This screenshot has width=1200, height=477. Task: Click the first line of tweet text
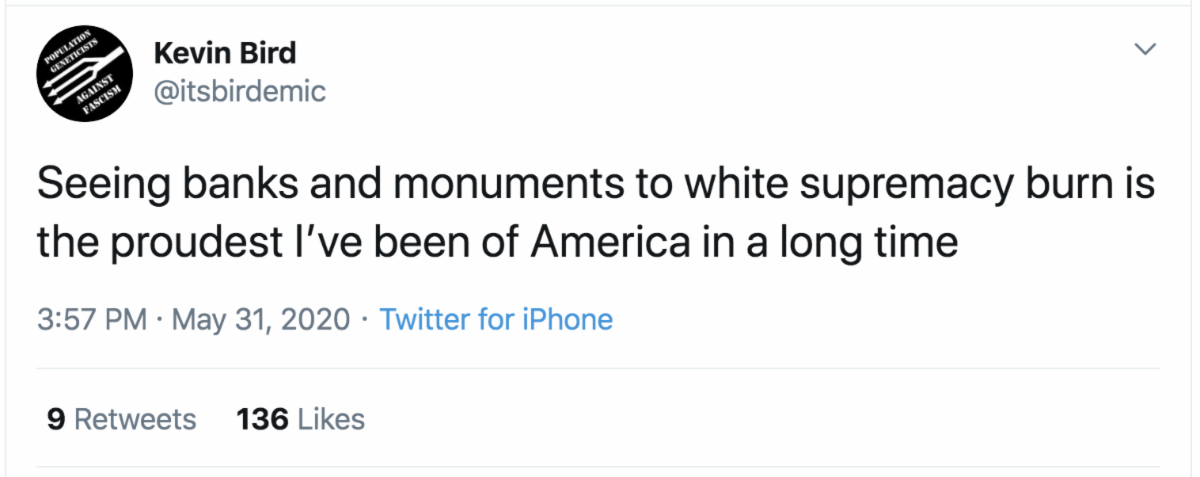(x=596, y=187)
